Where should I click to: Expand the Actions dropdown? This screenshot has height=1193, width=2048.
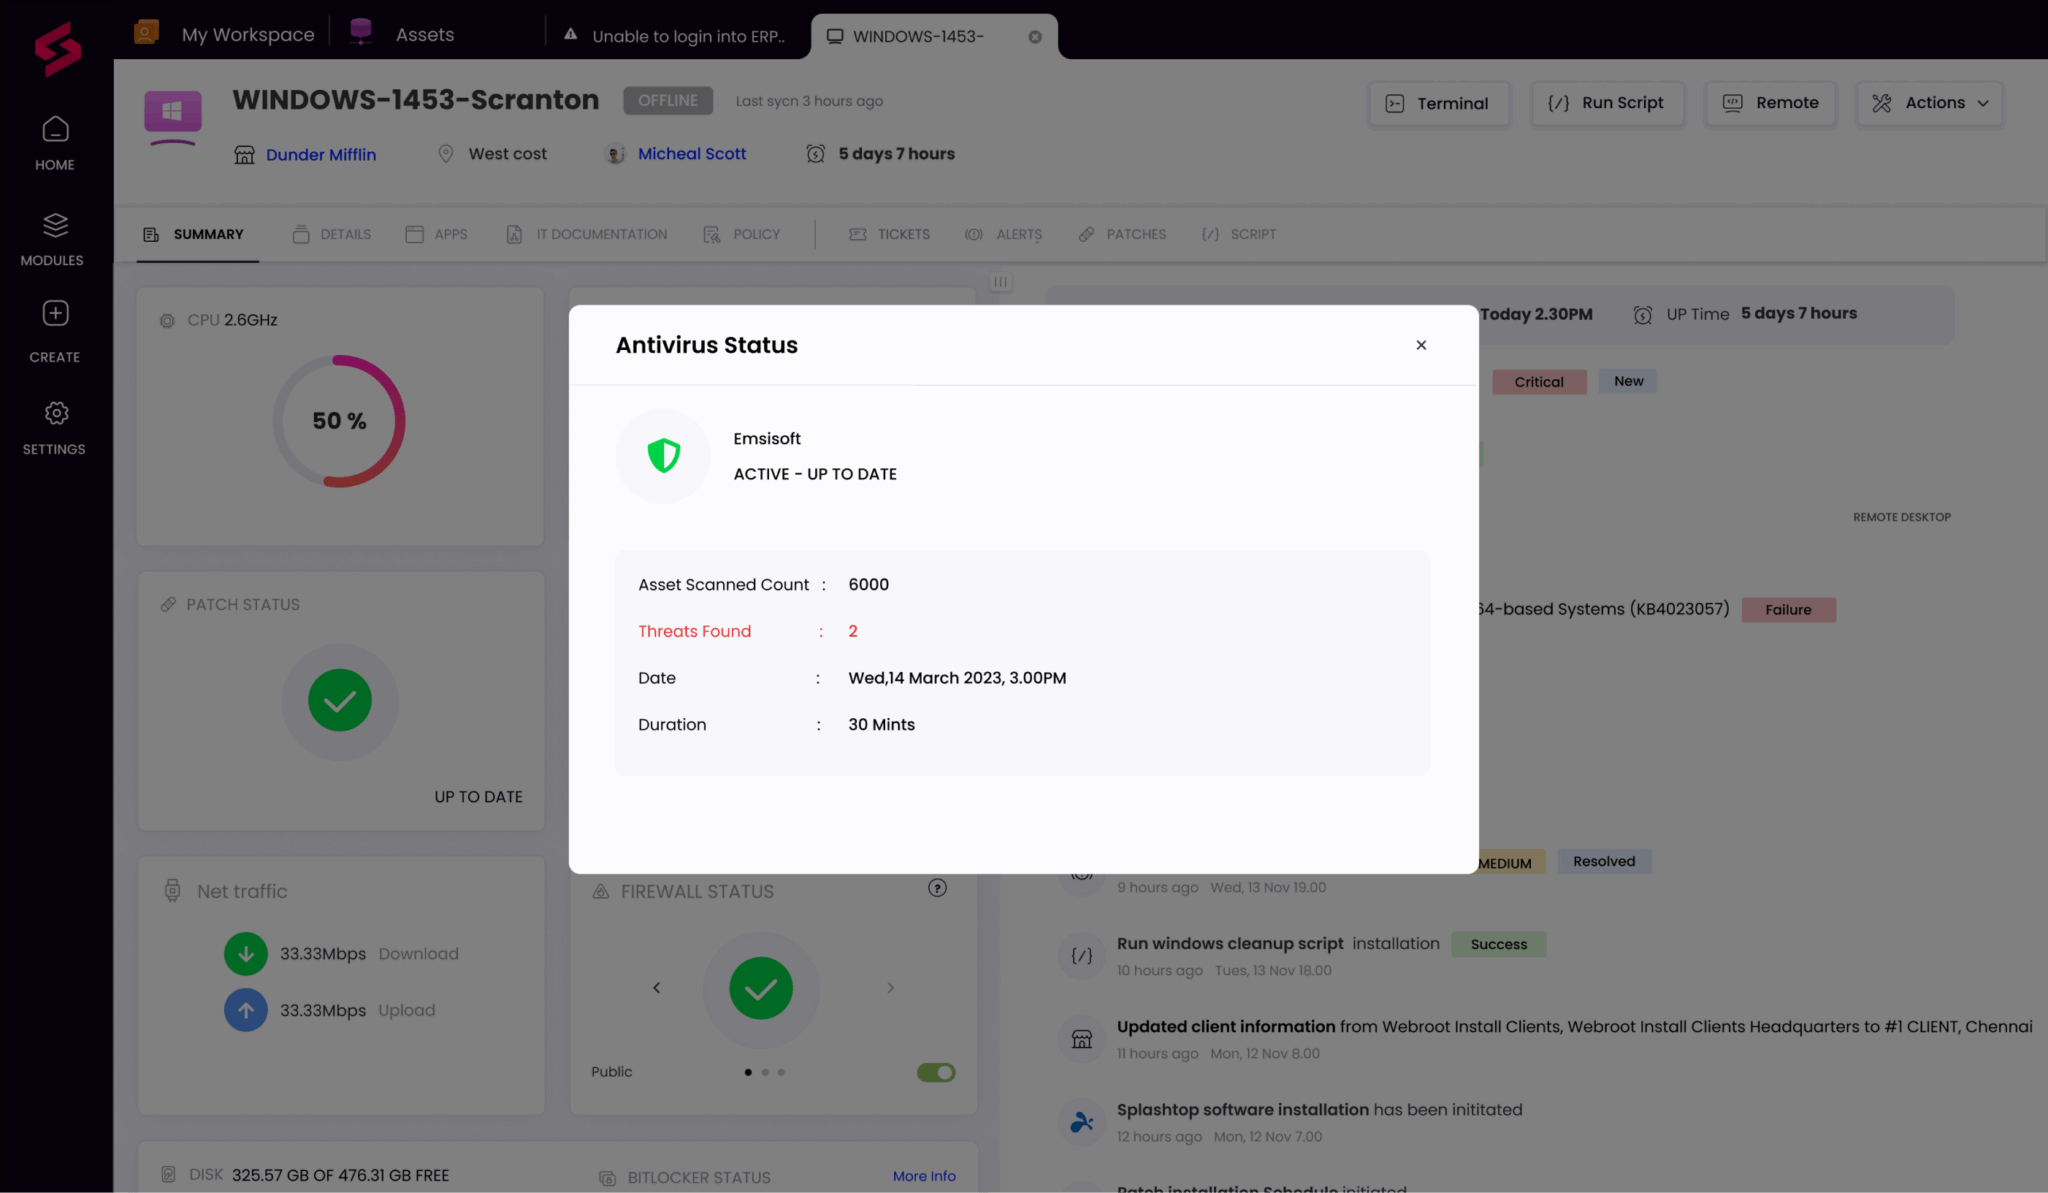[x=1929, y=103]
